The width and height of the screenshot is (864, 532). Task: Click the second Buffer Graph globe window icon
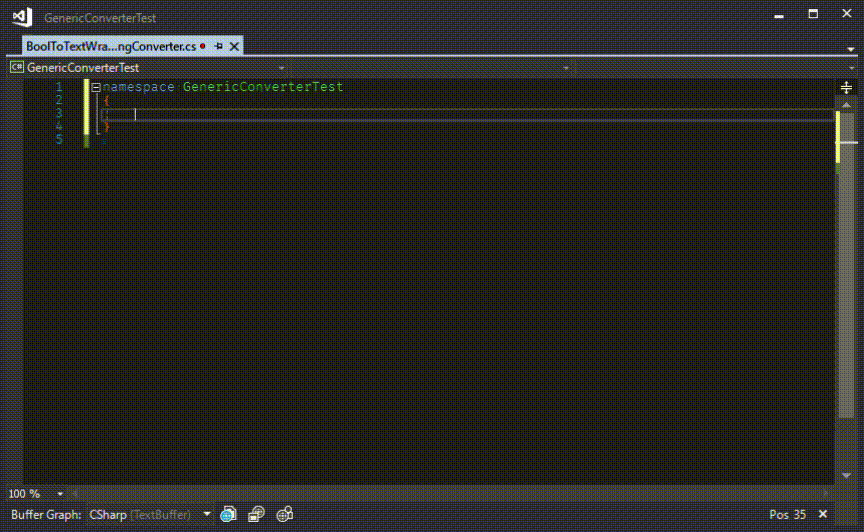pos(256,514)
